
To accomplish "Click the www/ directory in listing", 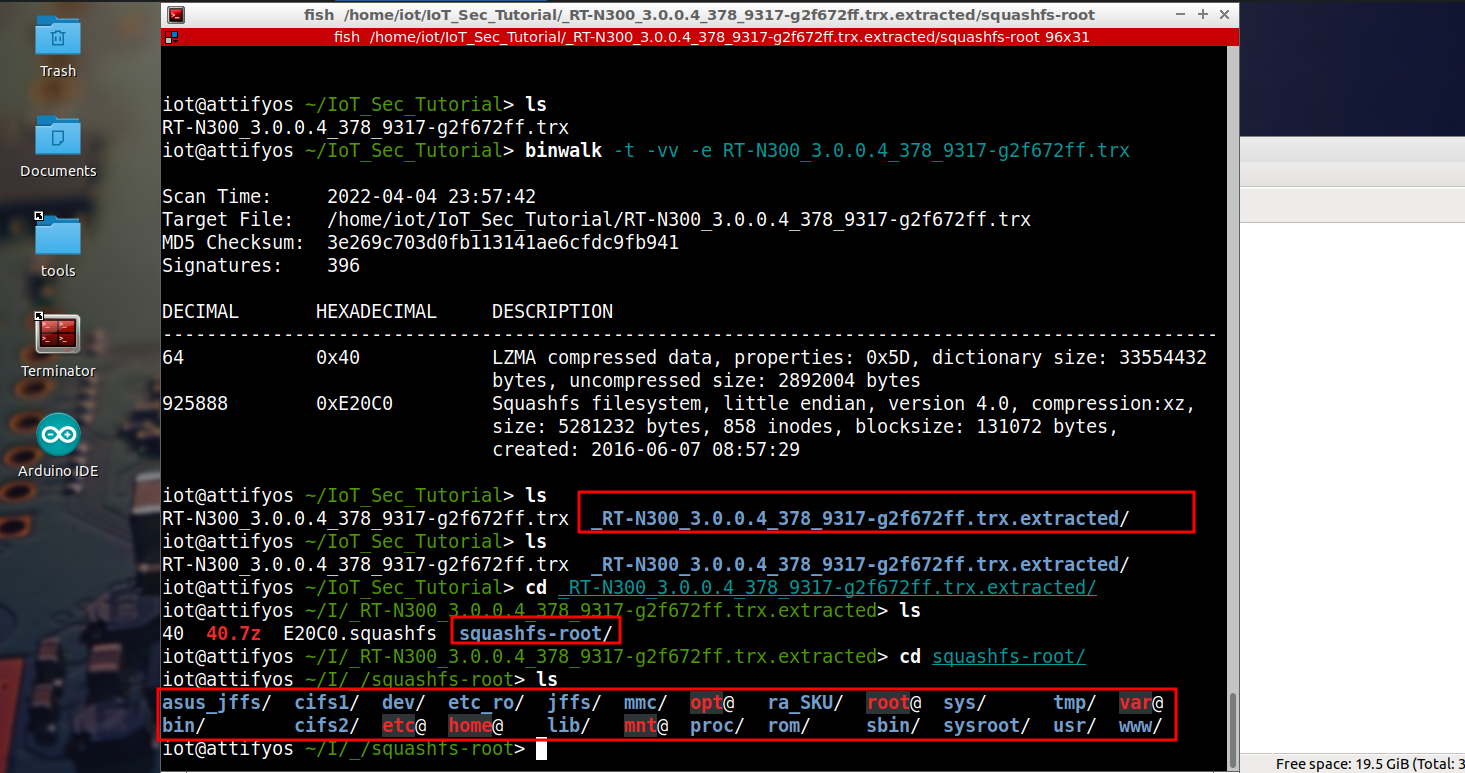I will pos(1139,726).
